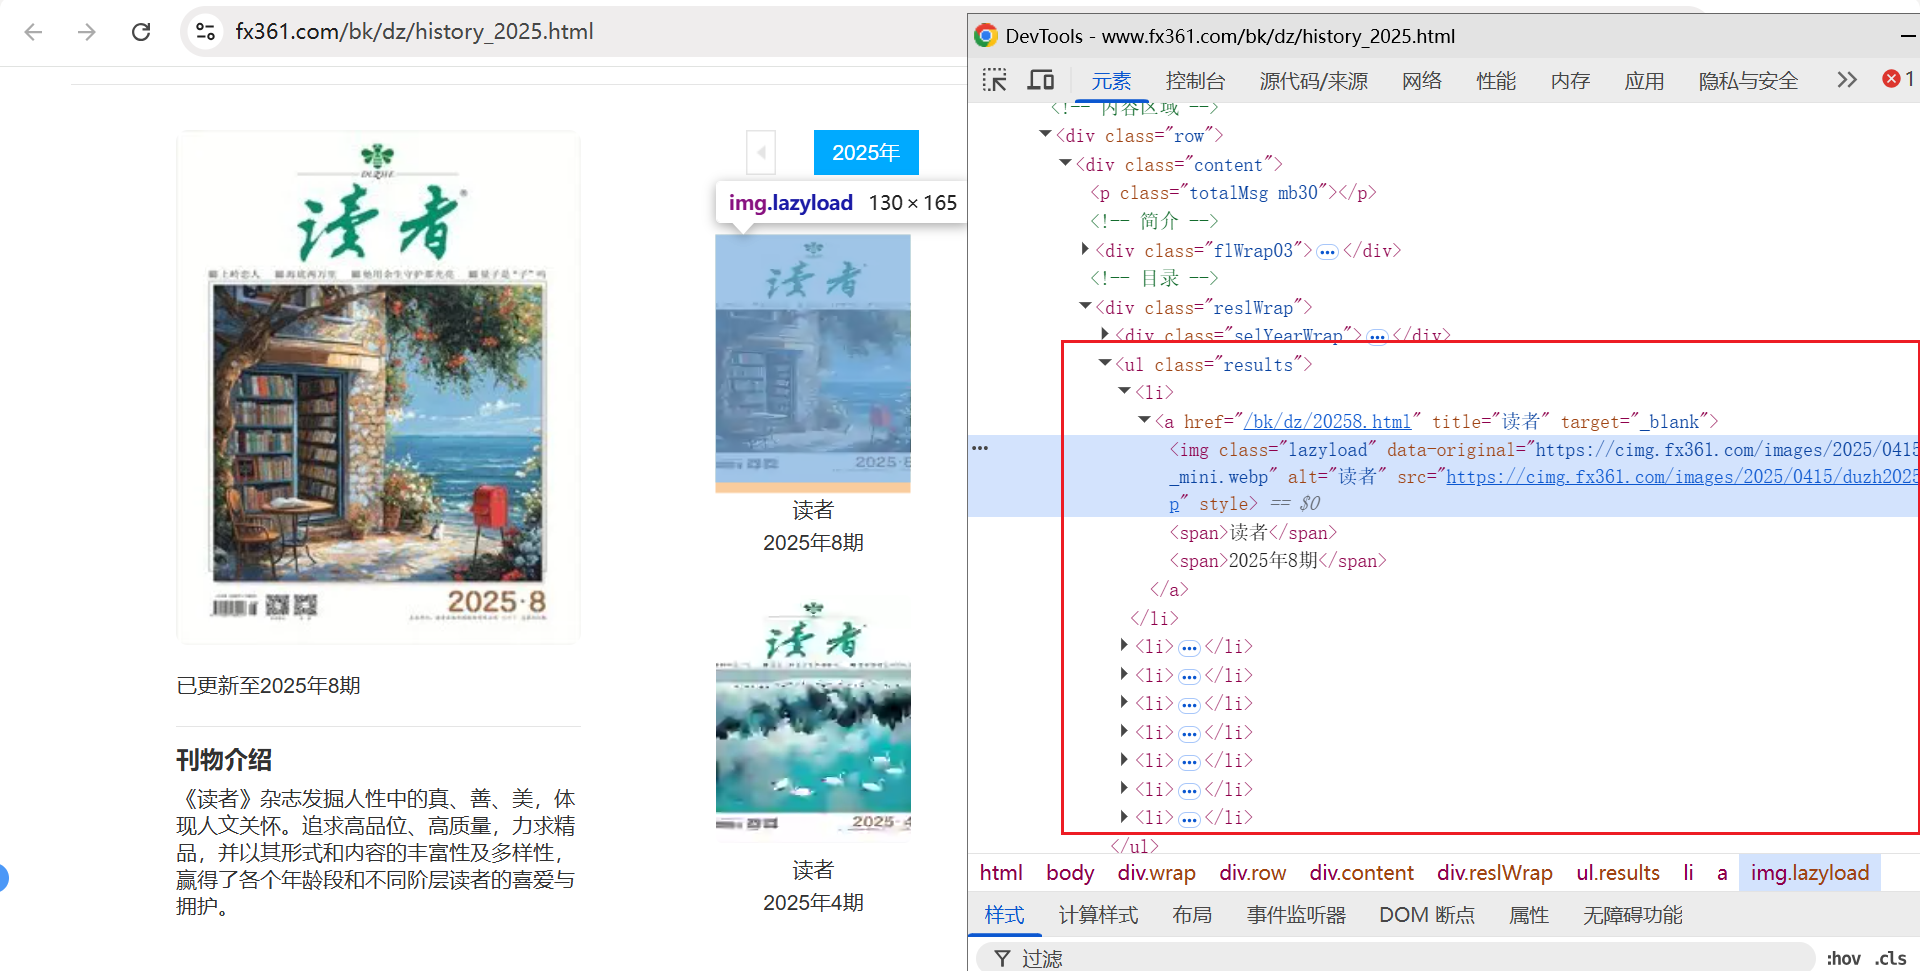Open 无障碍功能 pane tab

1633,915
